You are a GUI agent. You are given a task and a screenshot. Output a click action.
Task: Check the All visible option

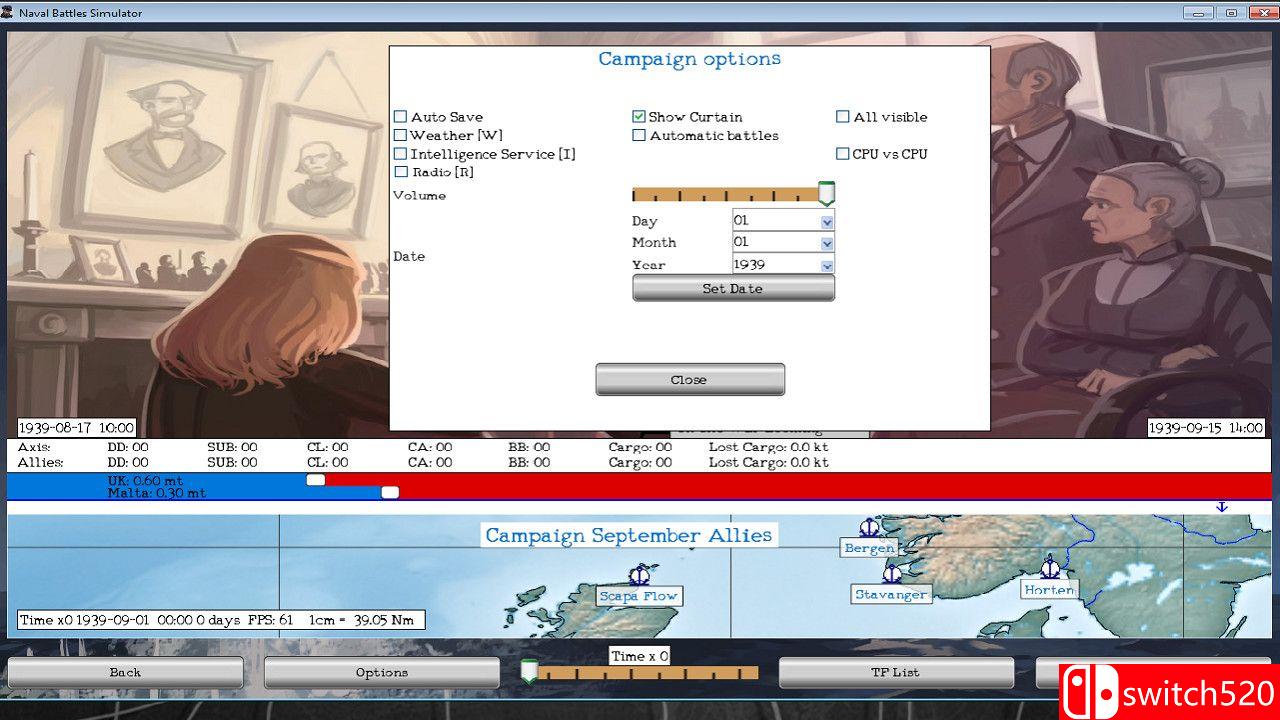[x=843, y=117]
